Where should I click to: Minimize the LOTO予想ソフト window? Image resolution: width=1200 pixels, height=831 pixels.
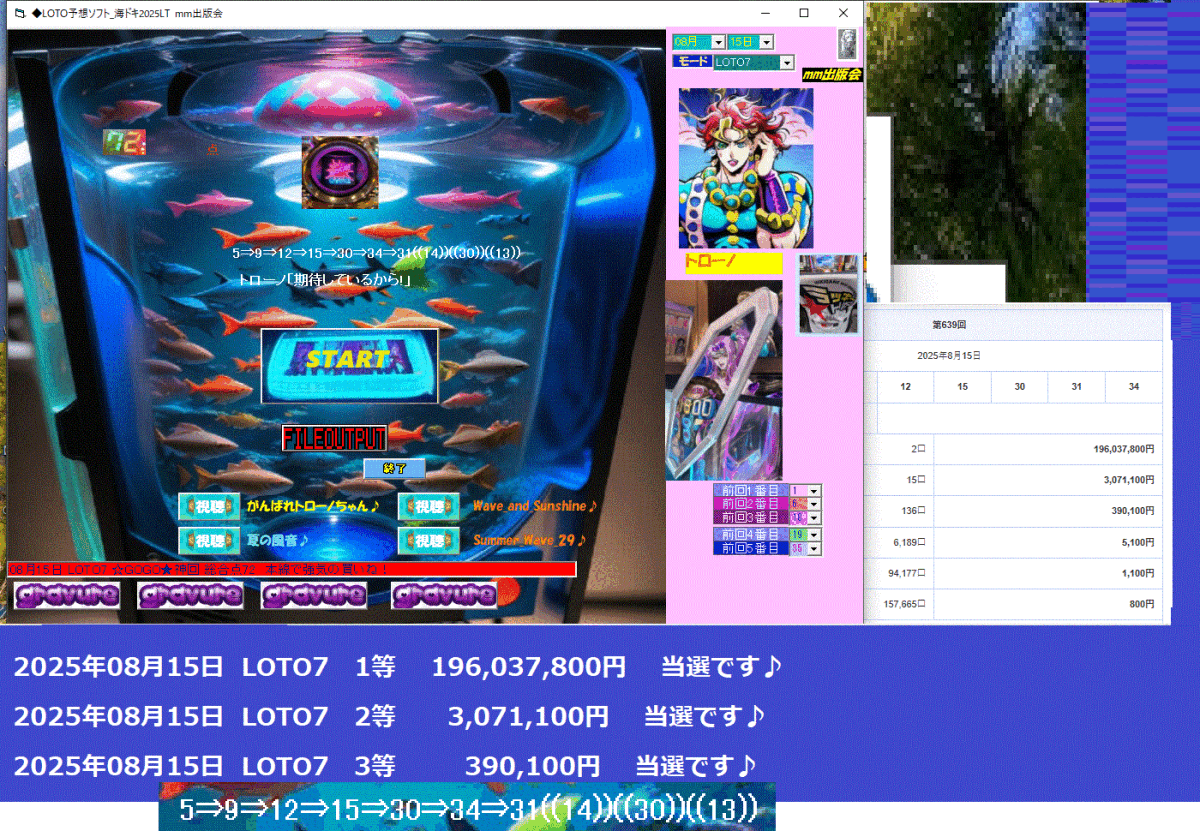pyautogui.click(x=766, y=14)
